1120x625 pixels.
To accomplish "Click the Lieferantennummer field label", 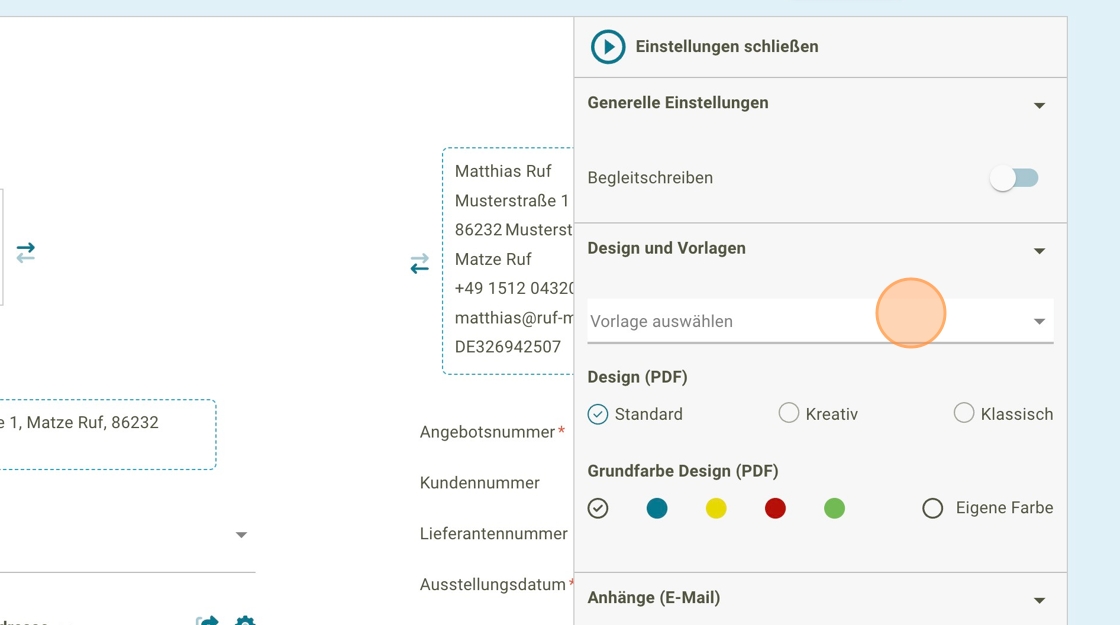I will 494,534.
